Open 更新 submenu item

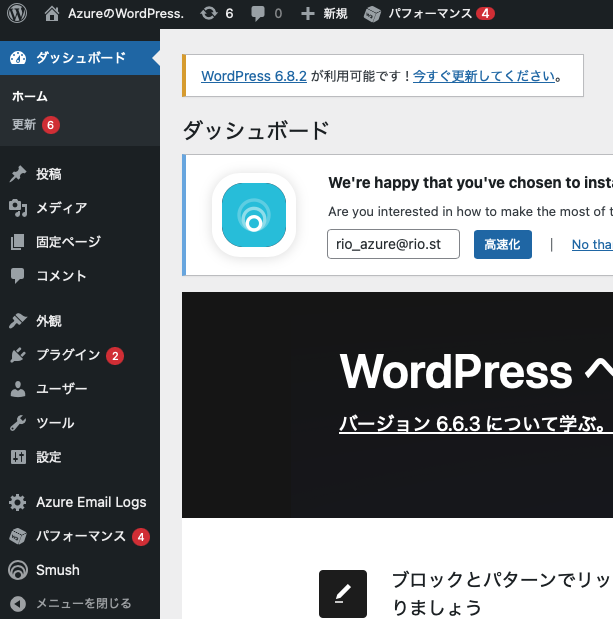(x=24, y=125)
